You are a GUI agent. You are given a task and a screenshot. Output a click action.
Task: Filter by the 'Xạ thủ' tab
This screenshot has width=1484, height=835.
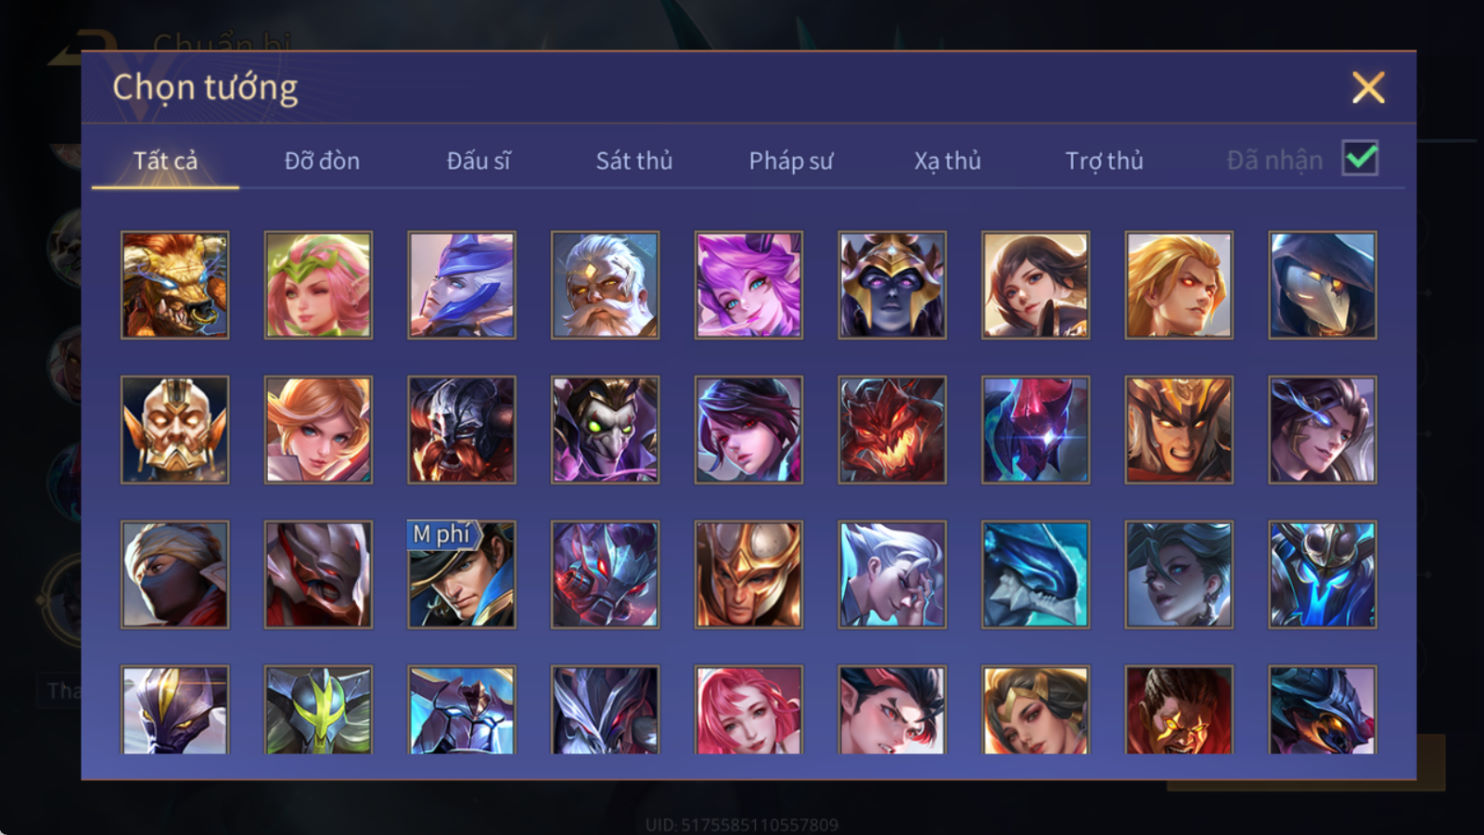947,161
